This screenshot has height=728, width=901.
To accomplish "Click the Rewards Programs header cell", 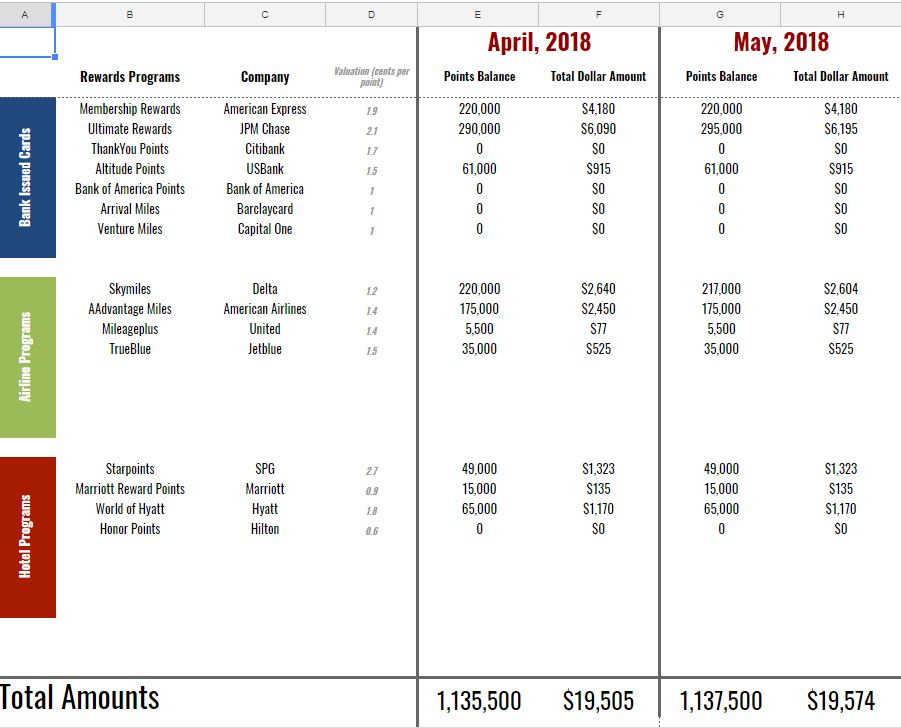I will point(130,77).
